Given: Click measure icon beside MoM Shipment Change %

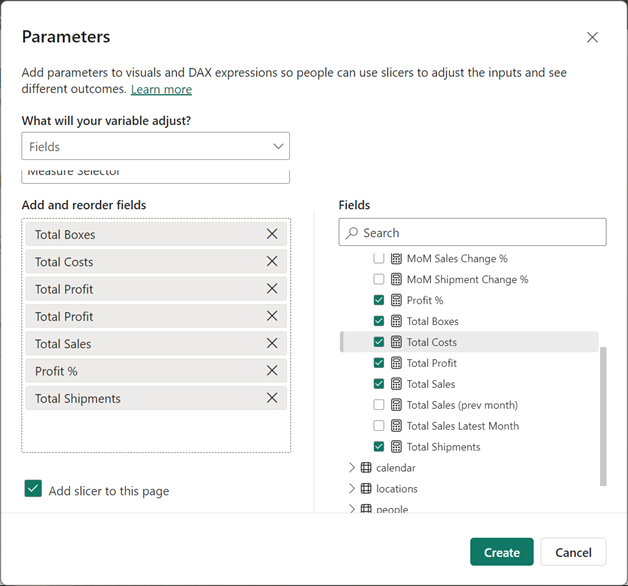Looking at the screenshot, I should [396, 279].
